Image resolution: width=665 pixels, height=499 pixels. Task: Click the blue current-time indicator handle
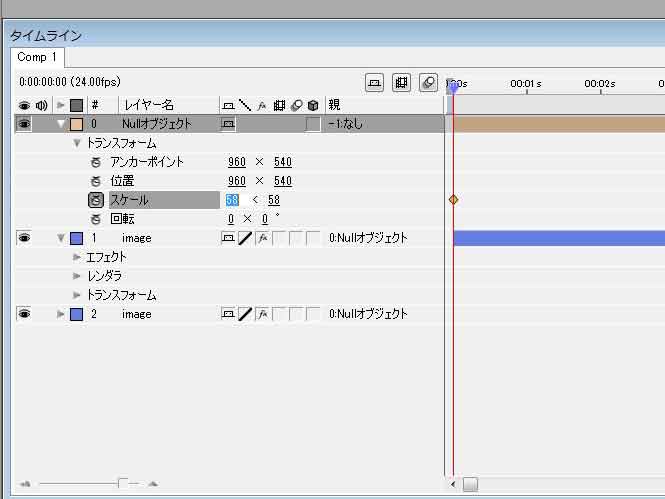pyautogui.click(x=453, y=86)
